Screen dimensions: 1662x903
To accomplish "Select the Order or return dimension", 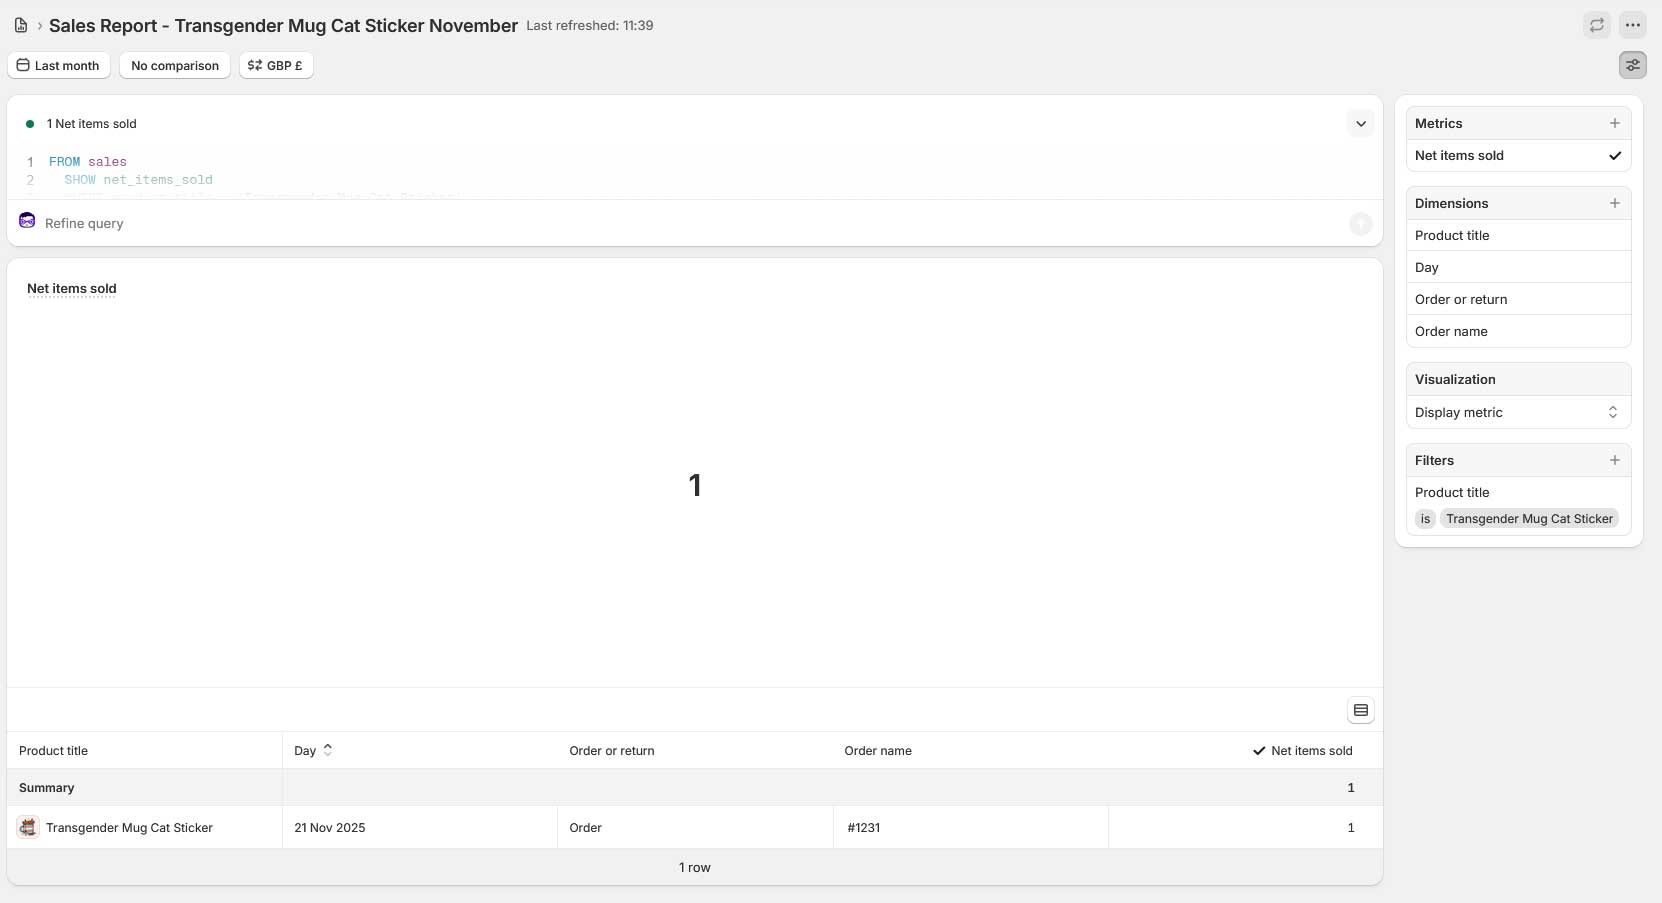I will pyautogui.click(x=1461, y=300).
